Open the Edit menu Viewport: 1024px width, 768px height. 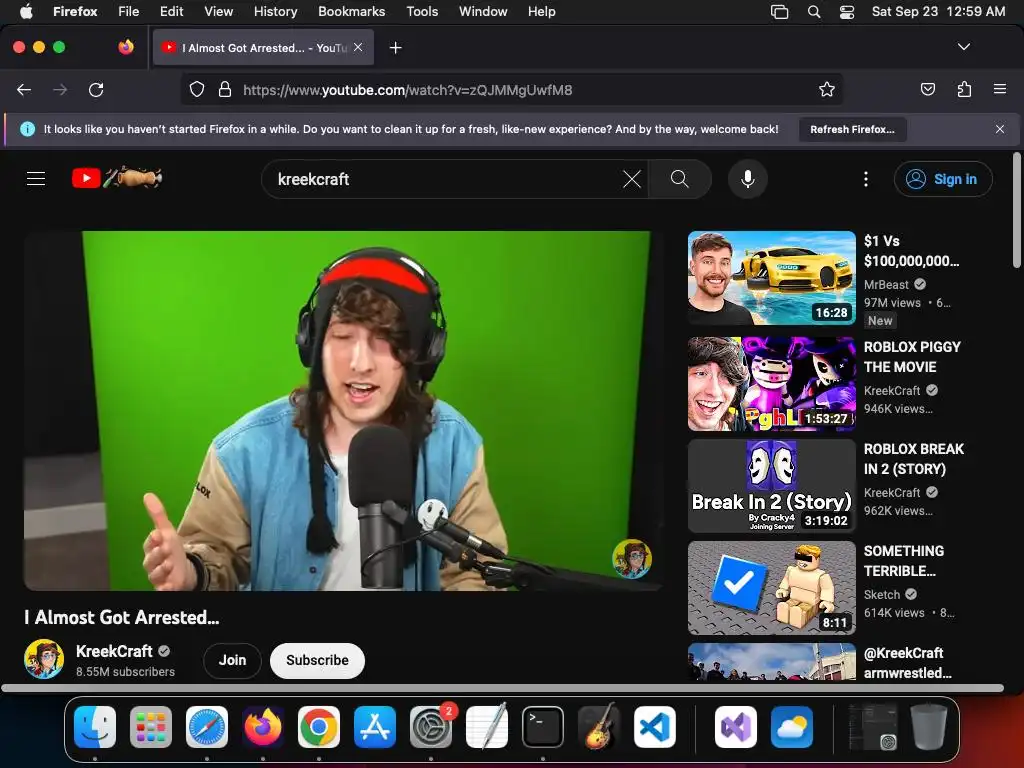[171, 11]
